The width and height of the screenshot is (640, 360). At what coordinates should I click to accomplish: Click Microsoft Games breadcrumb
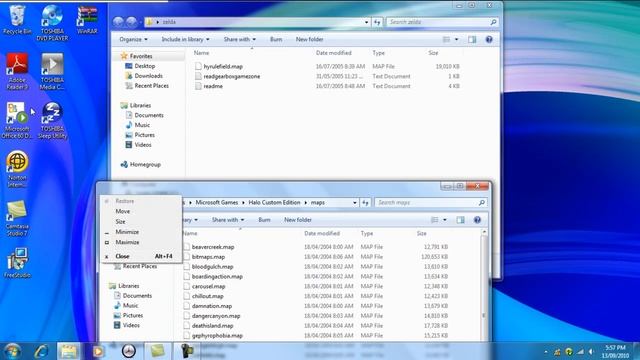point(216,202)
